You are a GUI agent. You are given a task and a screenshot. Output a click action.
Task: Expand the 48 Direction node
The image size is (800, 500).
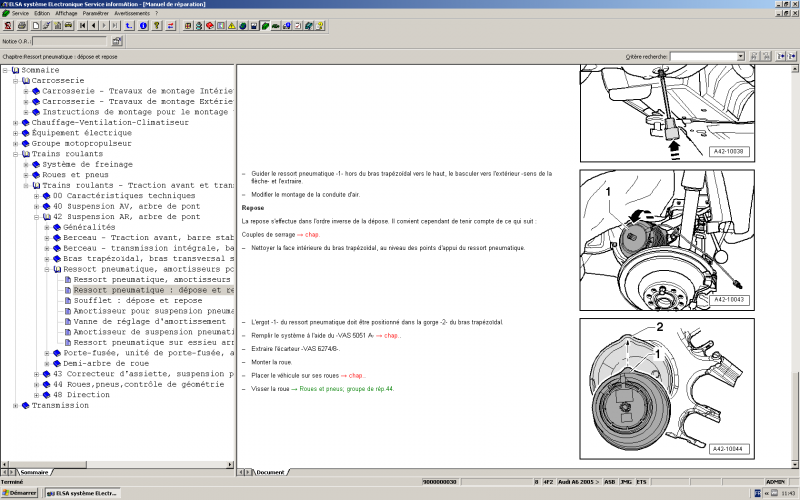point(36,395)
